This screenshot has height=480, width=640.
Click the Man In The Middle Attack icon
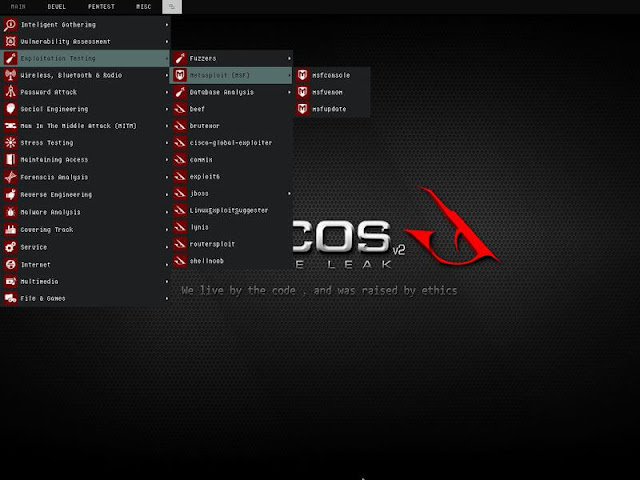[11, 126]
